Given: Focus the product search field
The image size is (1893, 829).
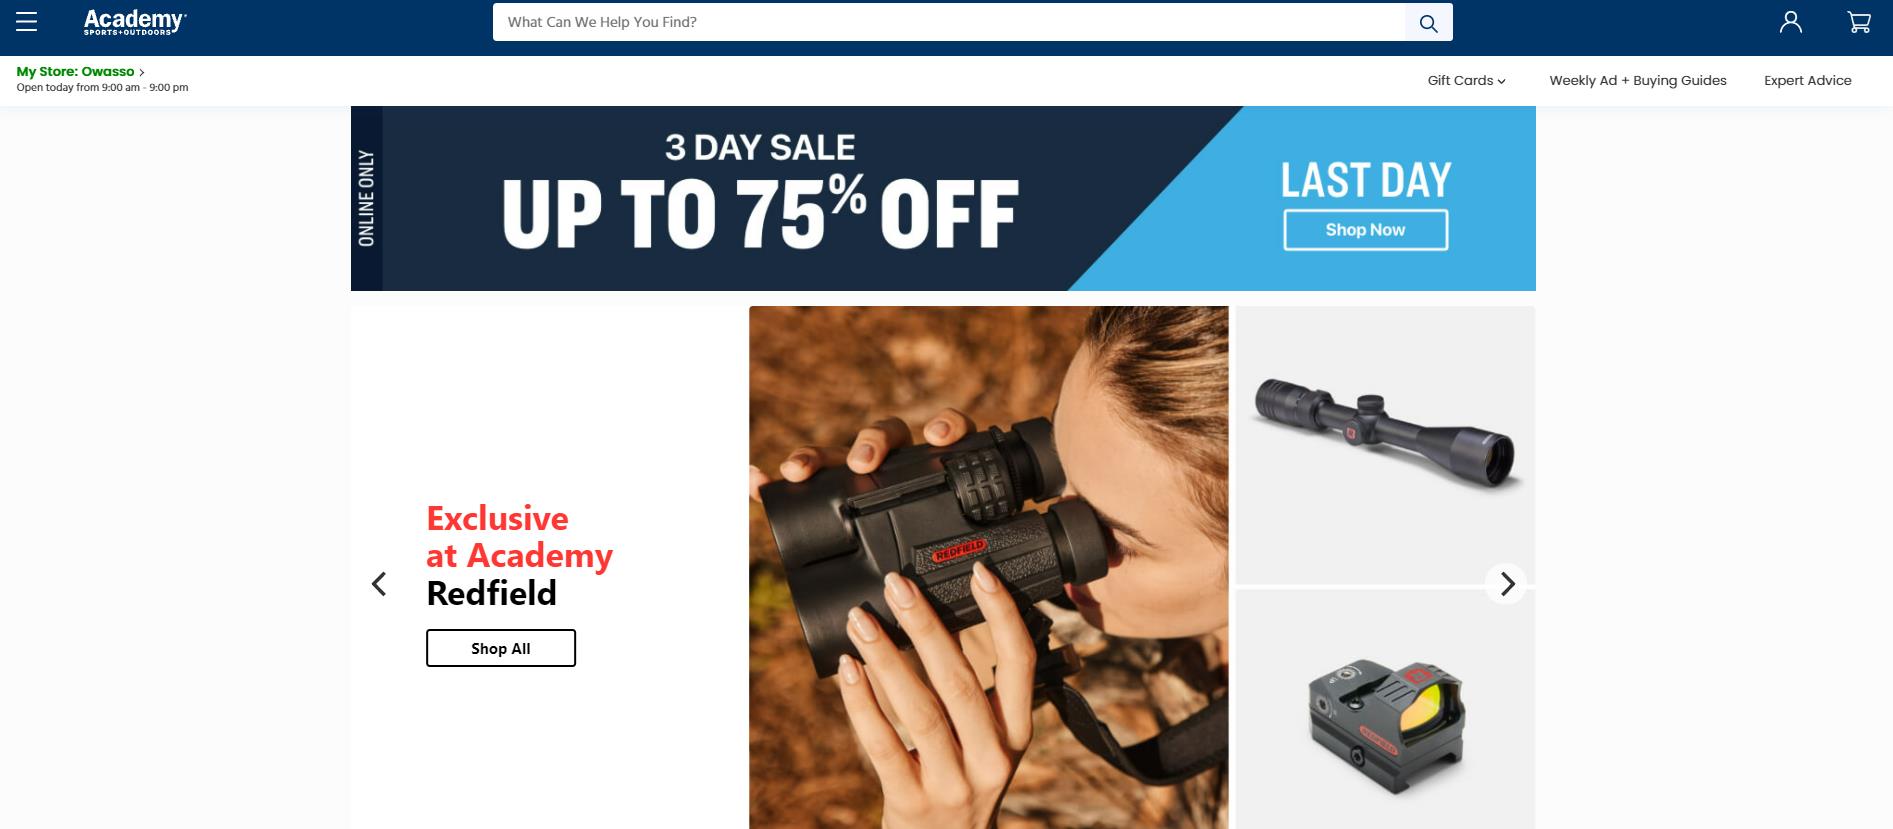Looking at the screenshot, I should (949, 23).
